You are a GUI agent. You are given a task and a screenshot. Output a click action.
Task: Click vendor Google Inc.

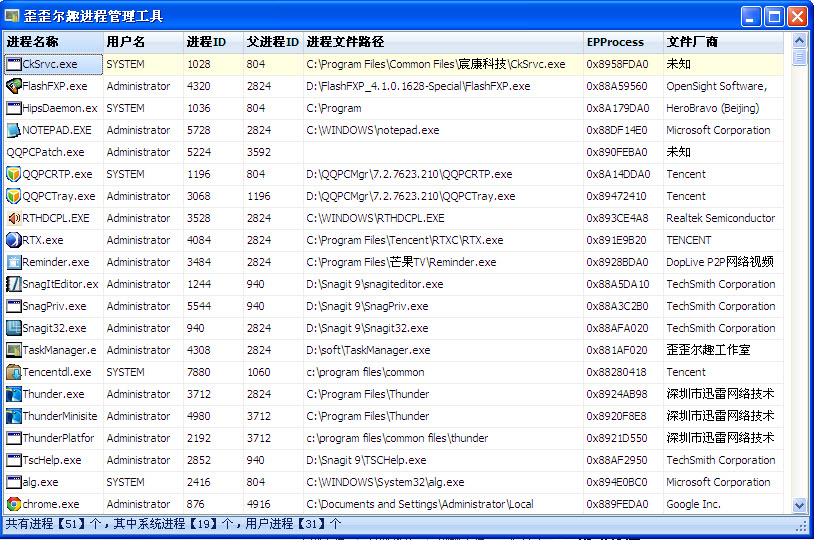tap(693, 504)
